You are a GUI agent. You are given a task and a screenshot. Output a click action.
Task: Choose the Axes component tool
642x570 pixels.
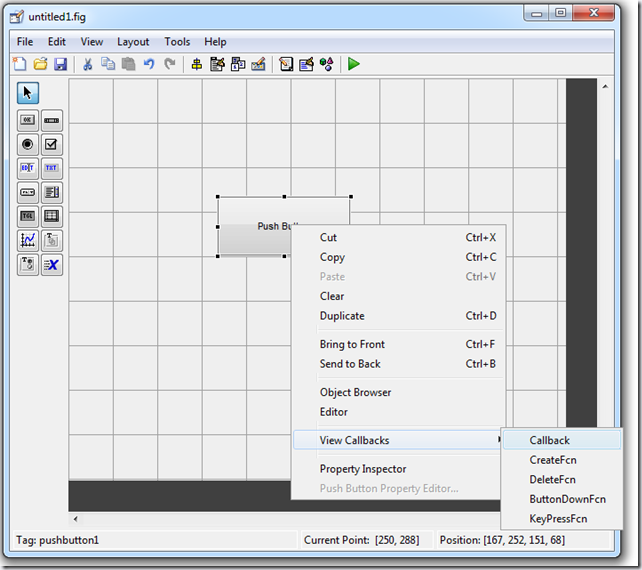pyautogui.click(x=28, y=240)
